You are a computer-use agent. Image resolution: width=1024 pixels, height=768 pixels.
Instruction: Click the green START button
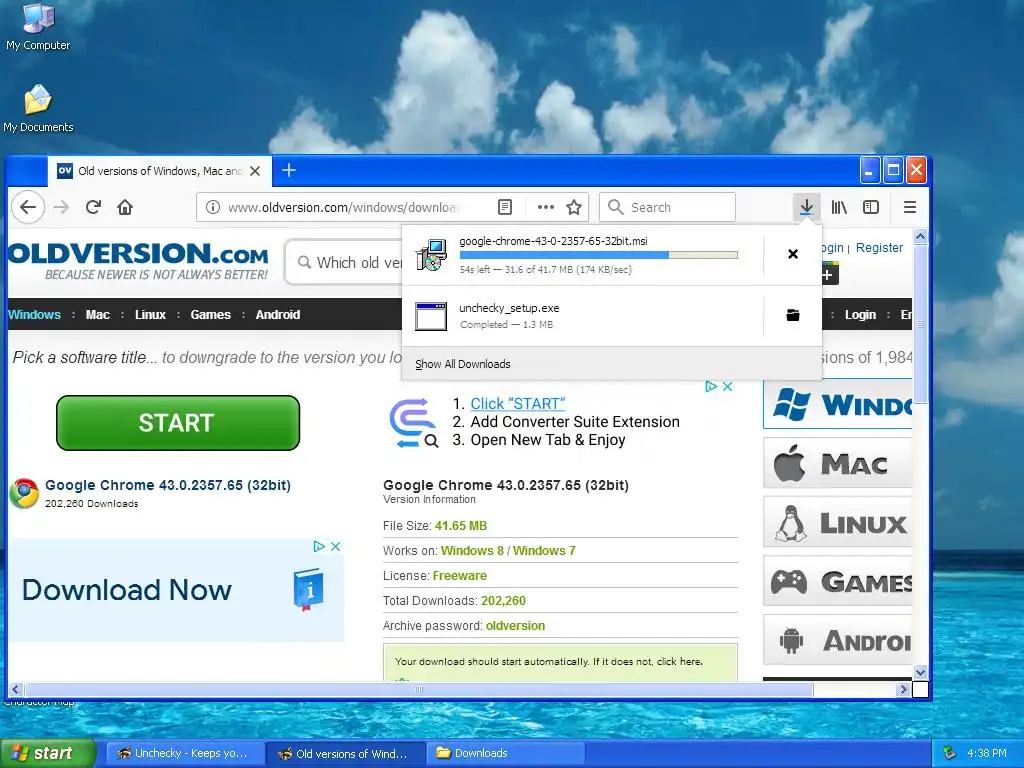(178, 423)
